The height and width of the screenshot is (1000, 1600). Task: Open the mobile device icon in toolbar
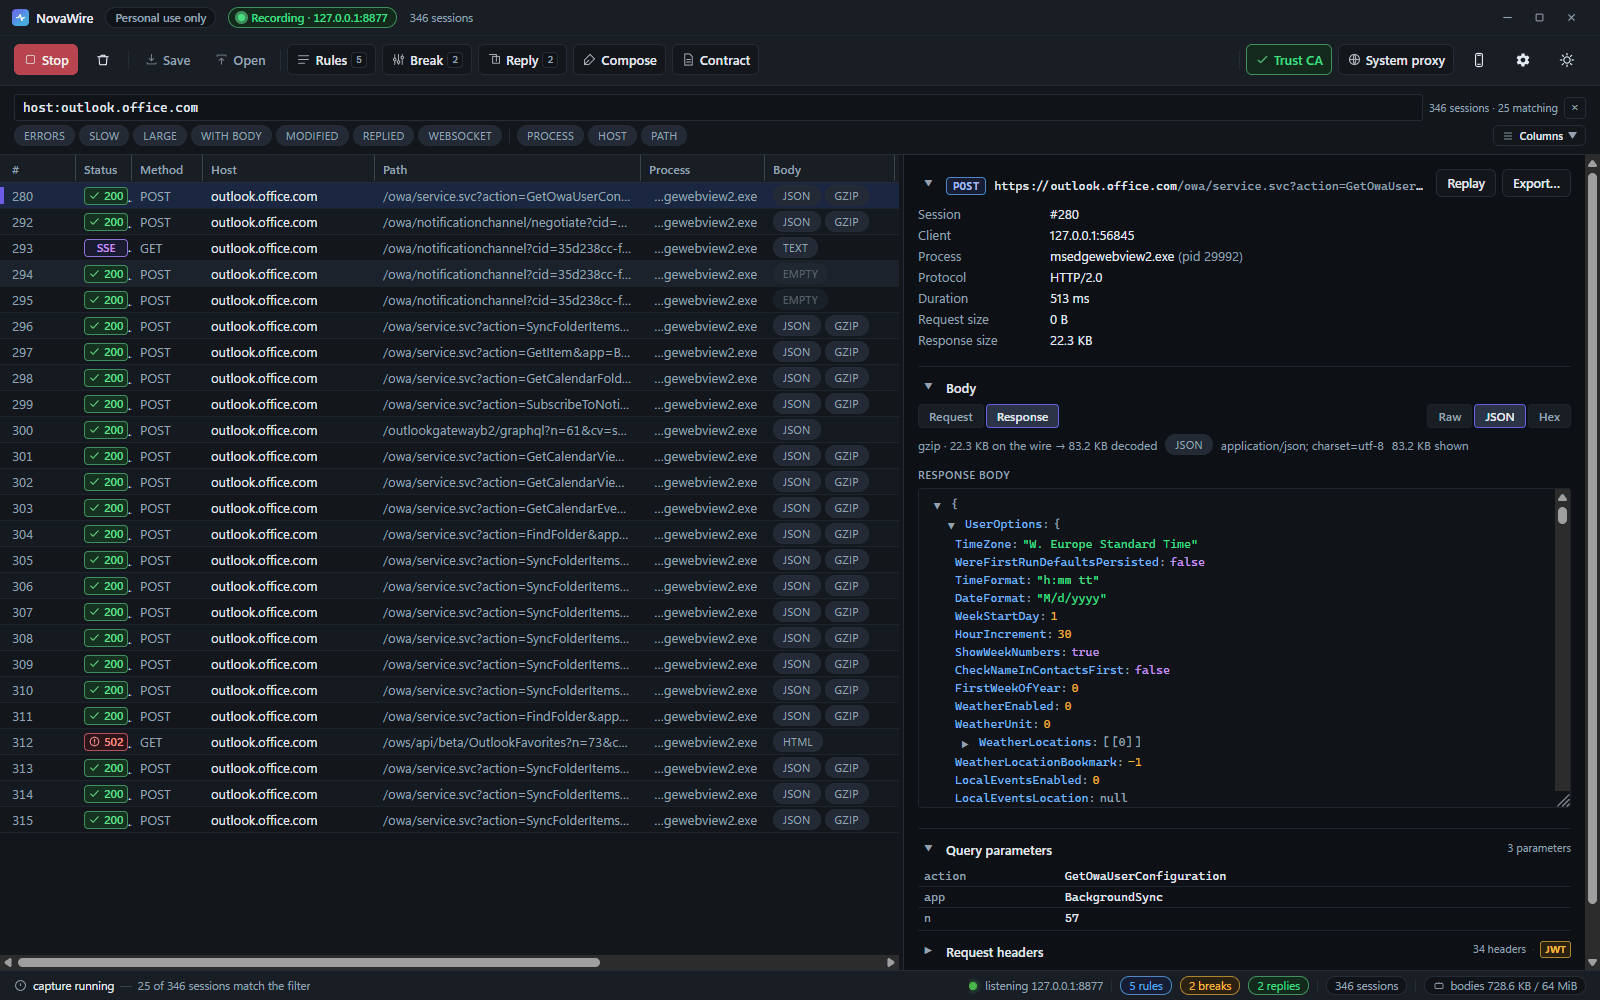tap(1479, 60)
